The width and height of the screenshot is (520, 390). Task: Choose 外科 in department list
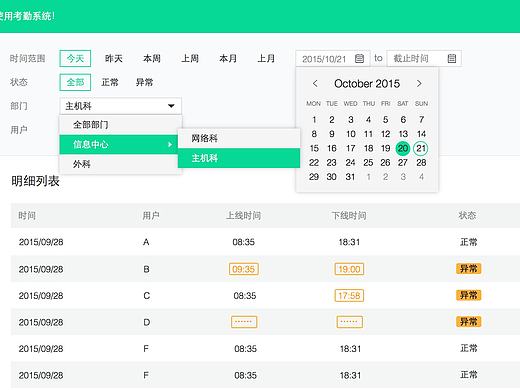tap(121, 164)
